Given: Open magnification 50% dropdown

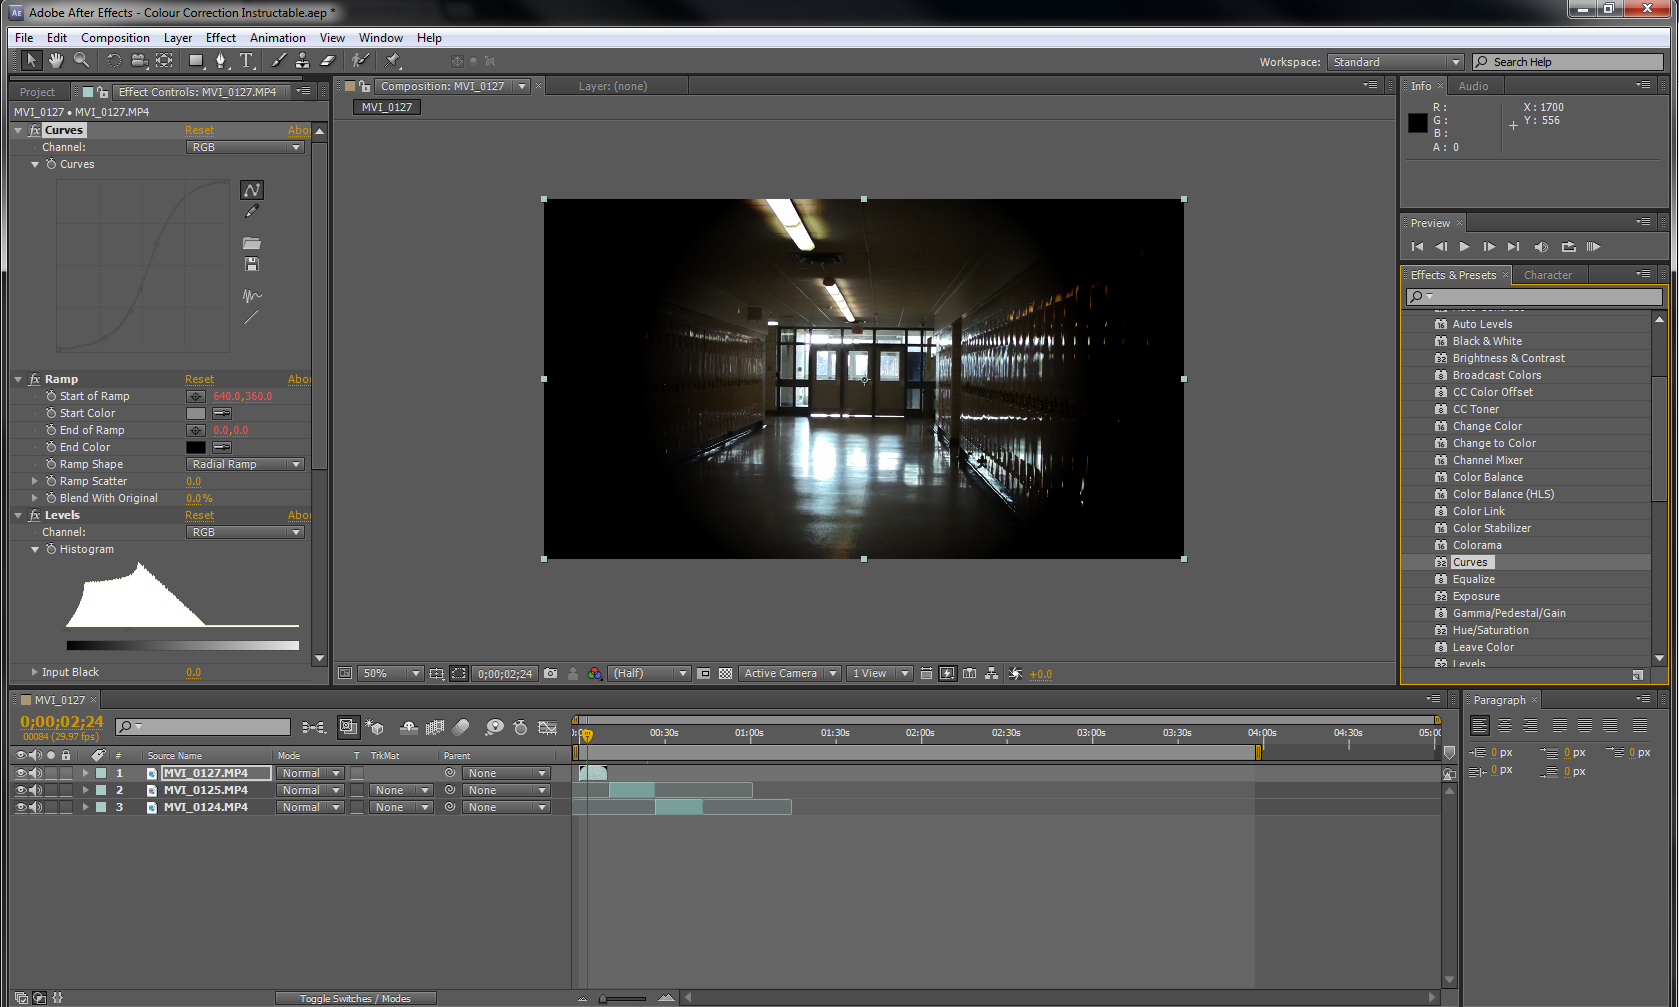Looking at the screenshot, I should 391,674.
